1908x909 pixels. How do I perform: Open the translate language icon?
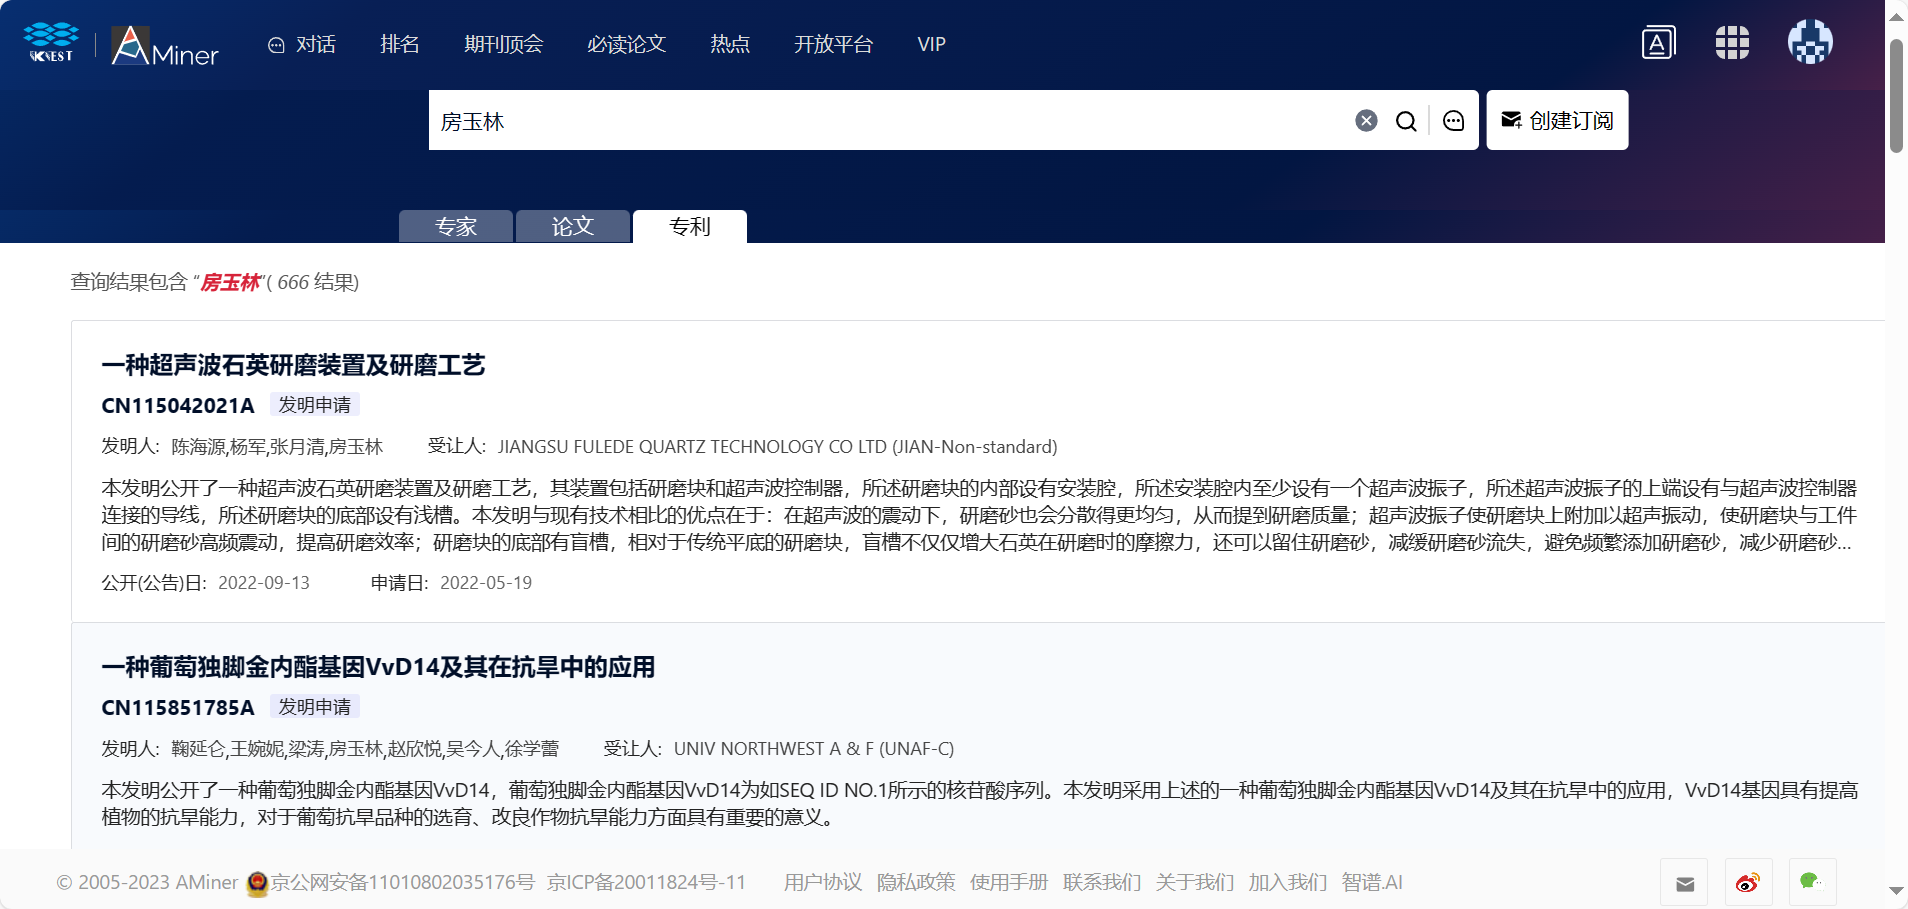(x=1658, y=43)
